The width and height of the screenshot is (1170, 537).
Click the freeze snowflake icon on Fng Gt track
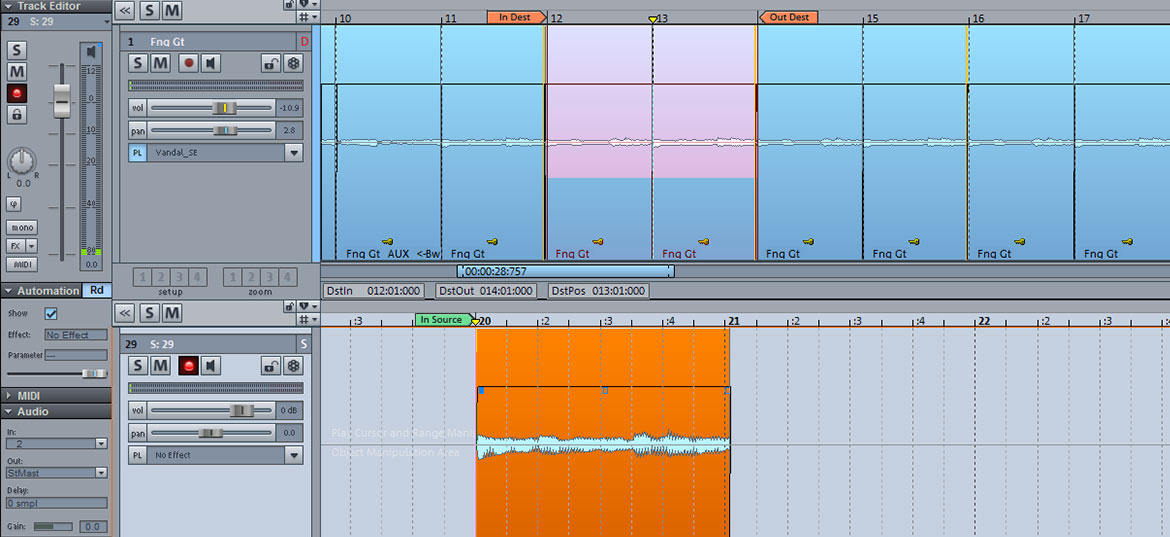pos(294,63)
